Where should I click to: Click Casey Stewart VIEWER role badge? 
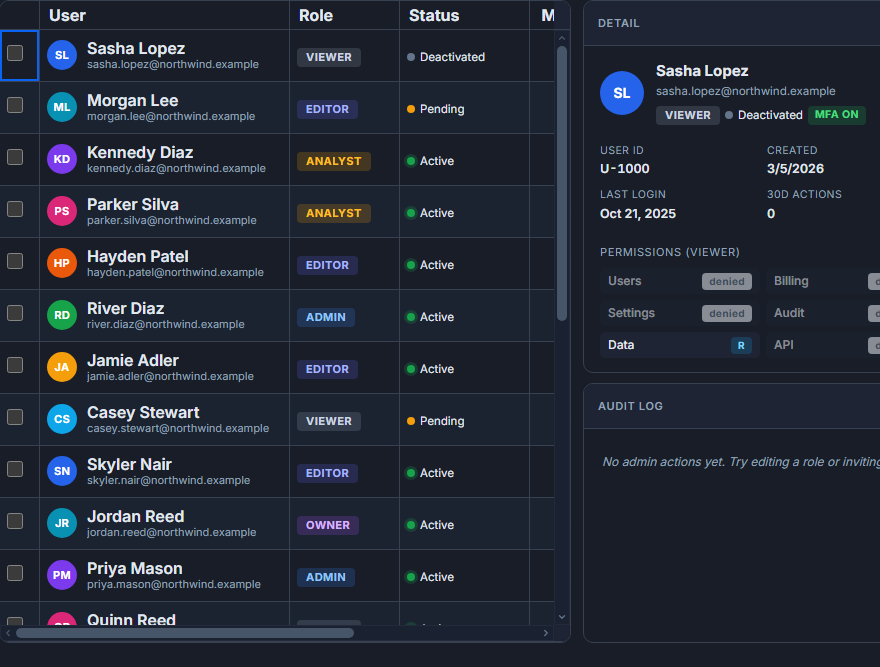(x=329, y=421)
